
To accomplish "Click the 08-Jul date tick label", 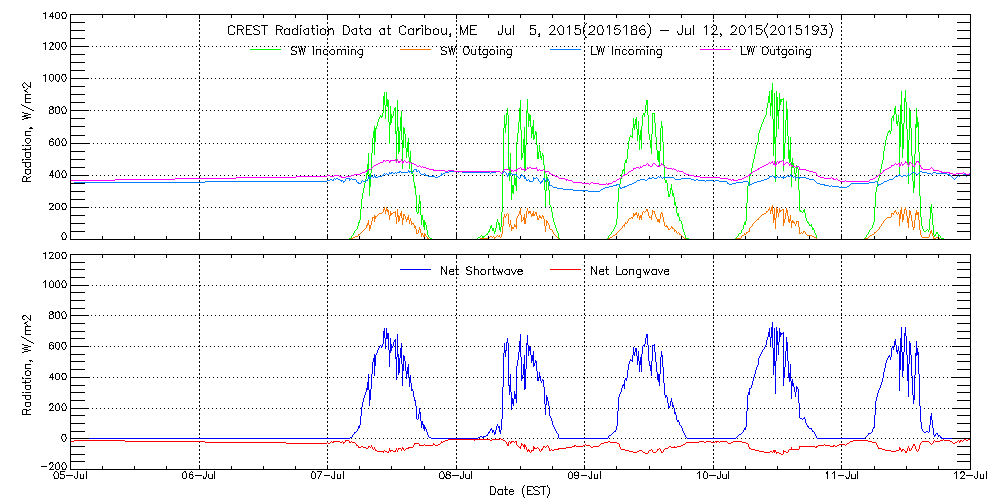I will (456, 477).
